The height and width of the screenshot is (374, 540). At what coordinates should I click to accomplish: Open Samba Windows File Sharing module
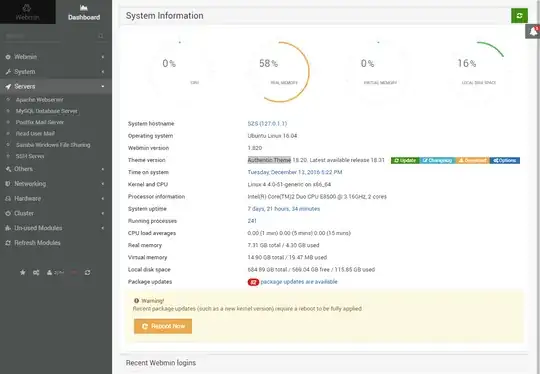(x=53, y=145)
